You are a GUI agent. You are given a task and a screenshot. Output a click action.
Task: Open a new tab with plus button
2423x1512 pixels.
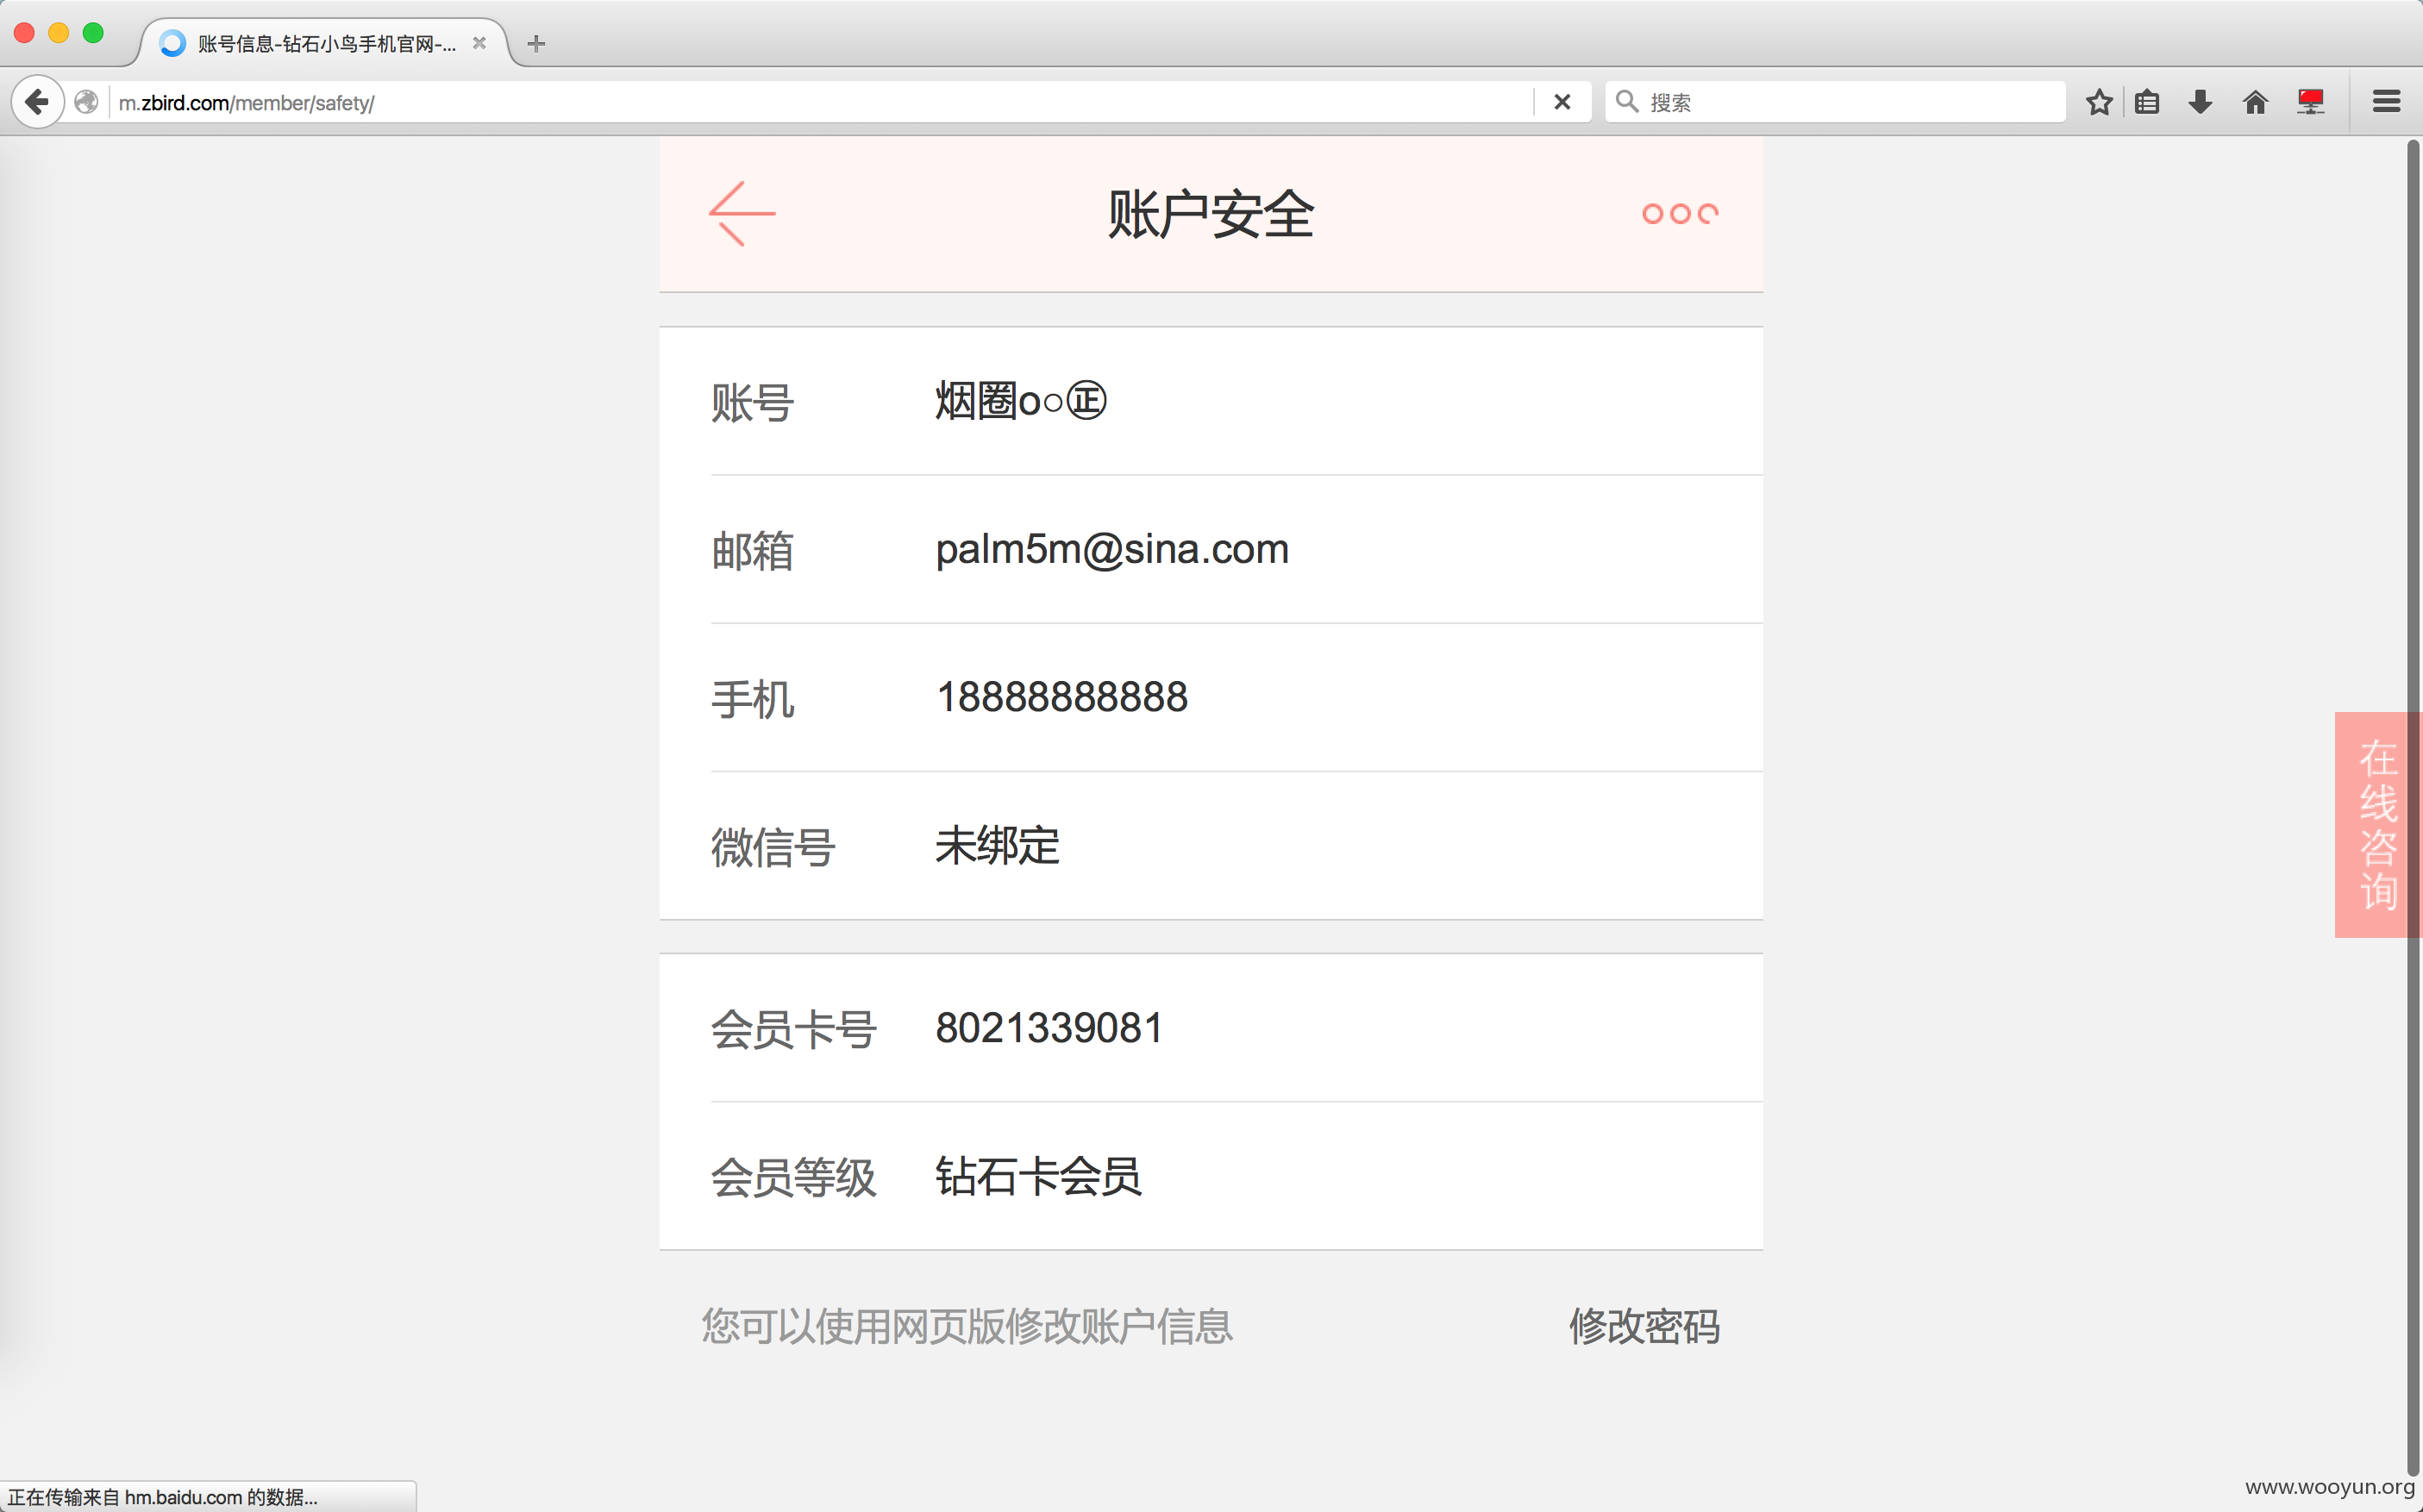coord(536,44)
